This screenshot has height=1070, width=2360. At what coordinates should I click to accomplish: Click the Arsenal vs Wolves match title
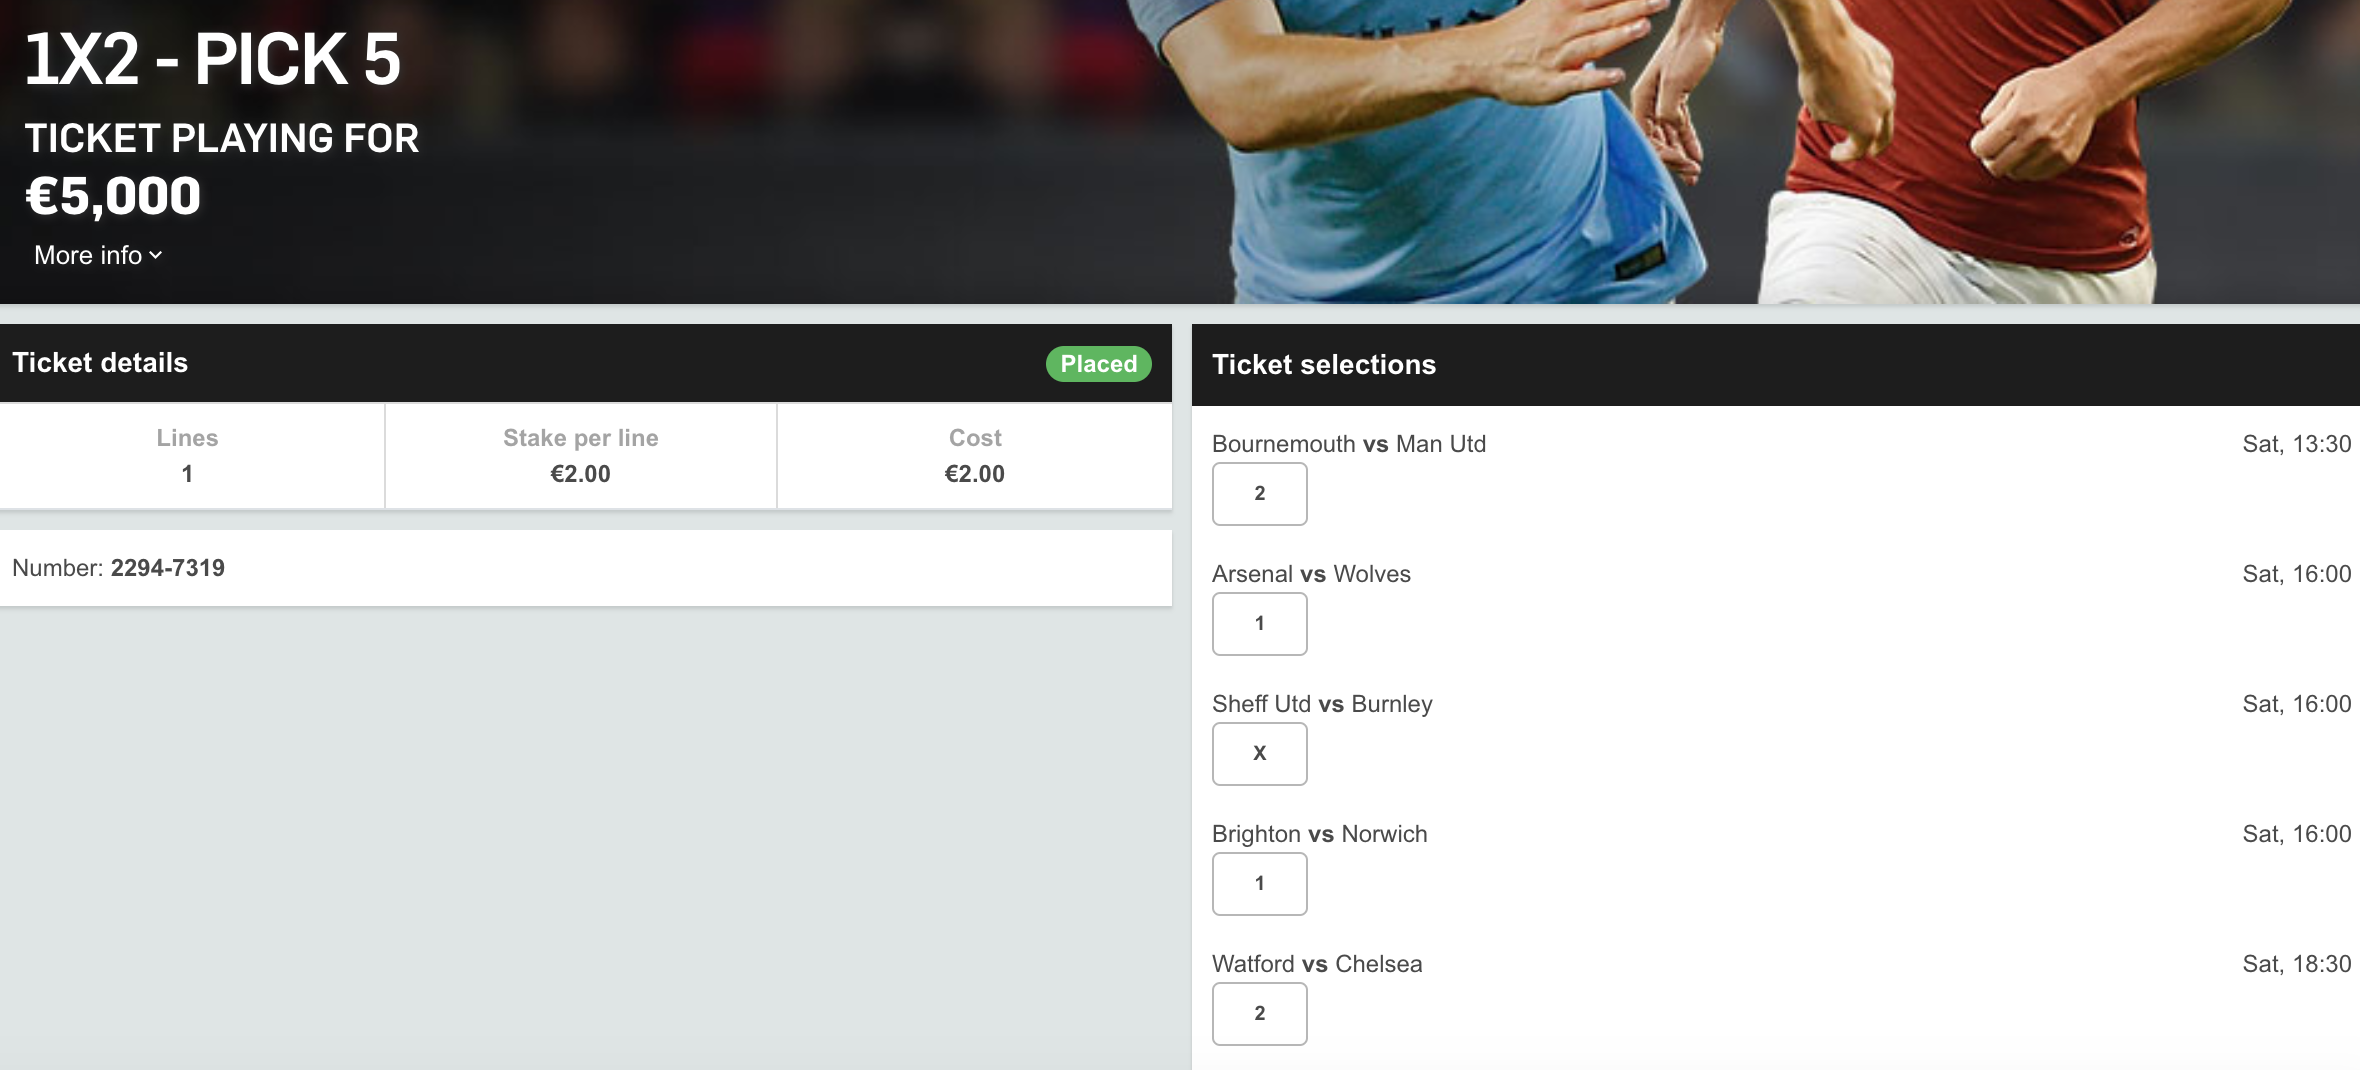click(x=1311, y=574)
